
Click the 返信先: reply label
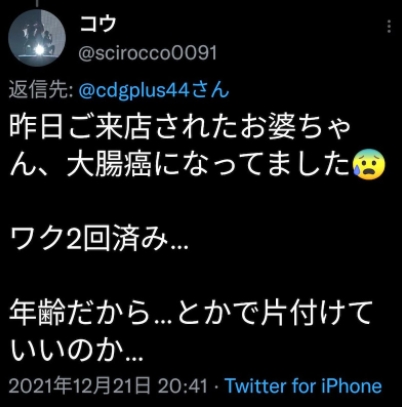pos(41,90)
